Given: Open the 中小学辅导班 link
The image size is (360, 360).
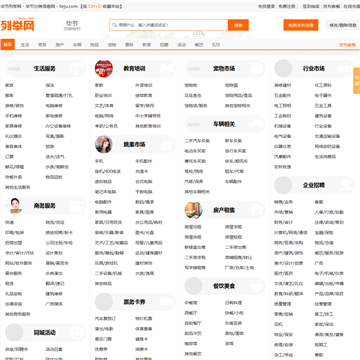Looking at the screenshot, I should coord(148,116).
